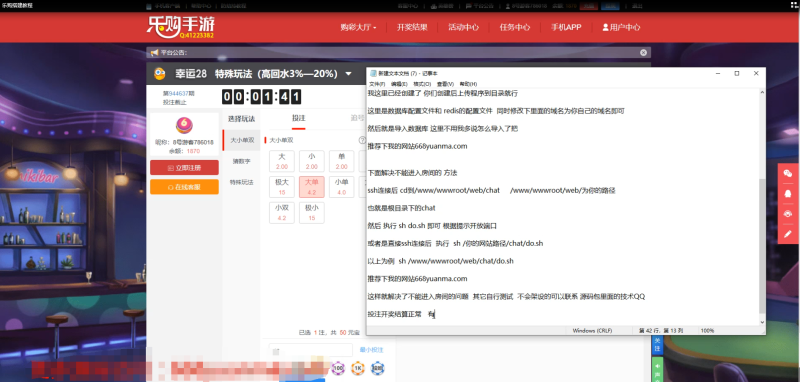This screenshot has height=382, width=800.
Task: Select the 极小 15 bet option
Action: coord(312,213)
